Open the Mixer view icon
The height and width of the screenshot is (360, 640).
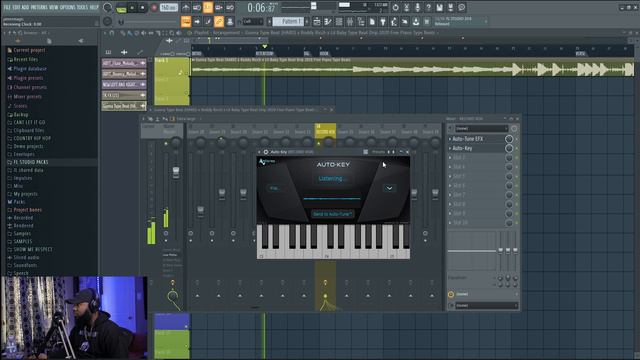pyautogui.click(x=349, y=22)
